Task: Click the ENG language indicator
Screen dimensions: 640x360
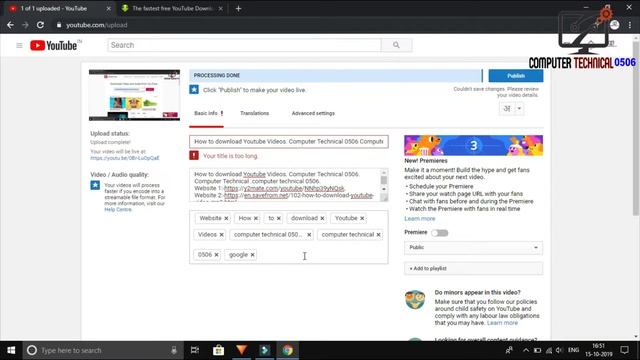Action: click(x=573, y=350)
